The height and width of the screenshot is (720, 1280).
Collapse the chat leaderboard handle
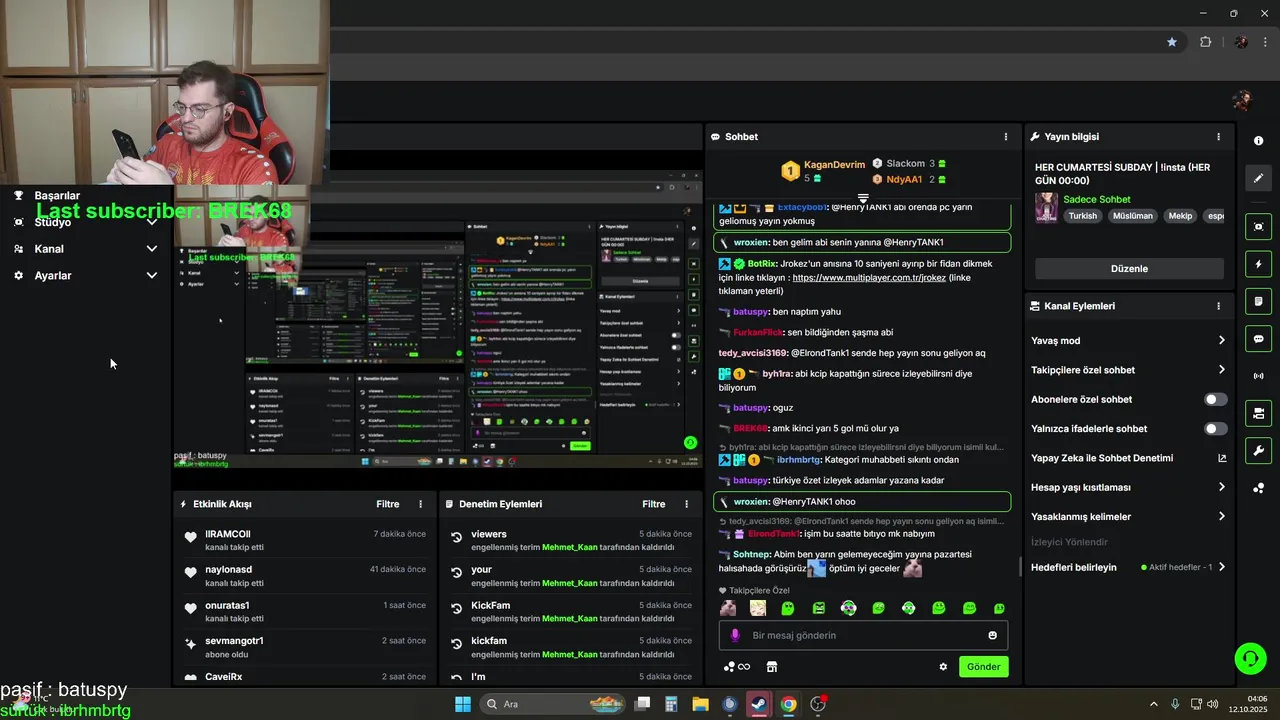(x=862, y=198)
